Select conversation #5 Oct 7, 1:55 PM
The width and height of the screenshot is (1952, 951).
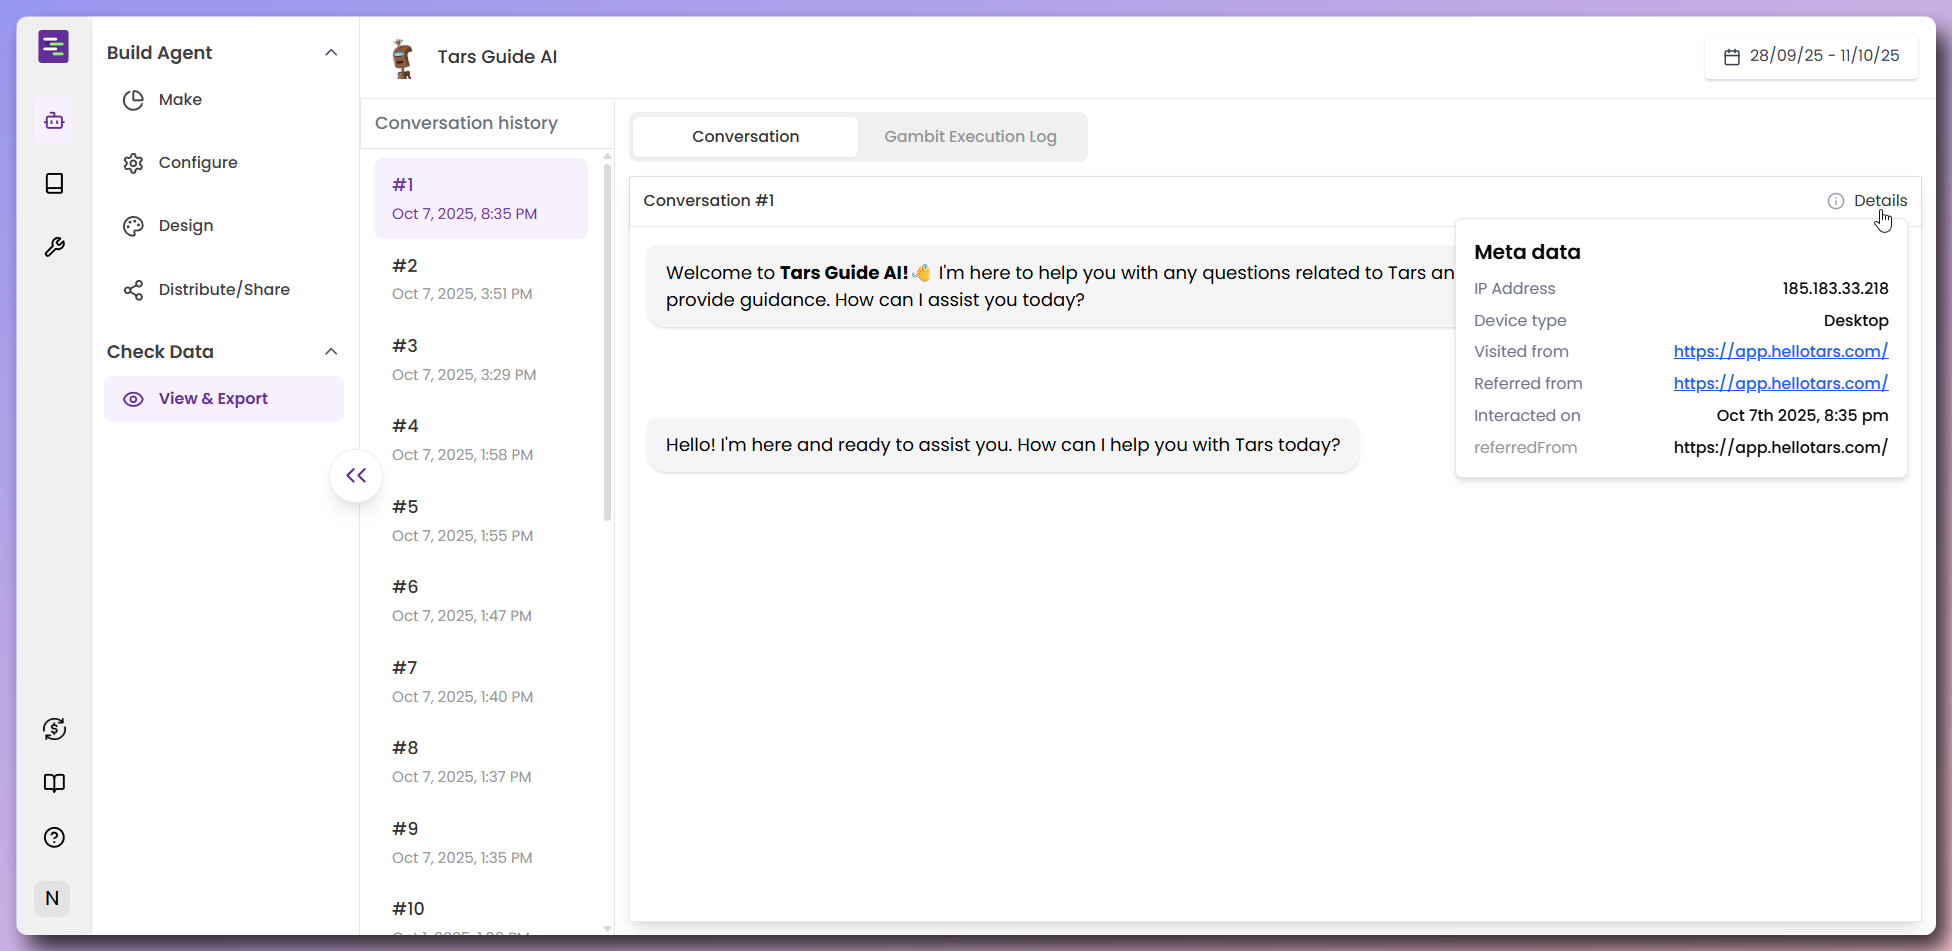[481, 521]
